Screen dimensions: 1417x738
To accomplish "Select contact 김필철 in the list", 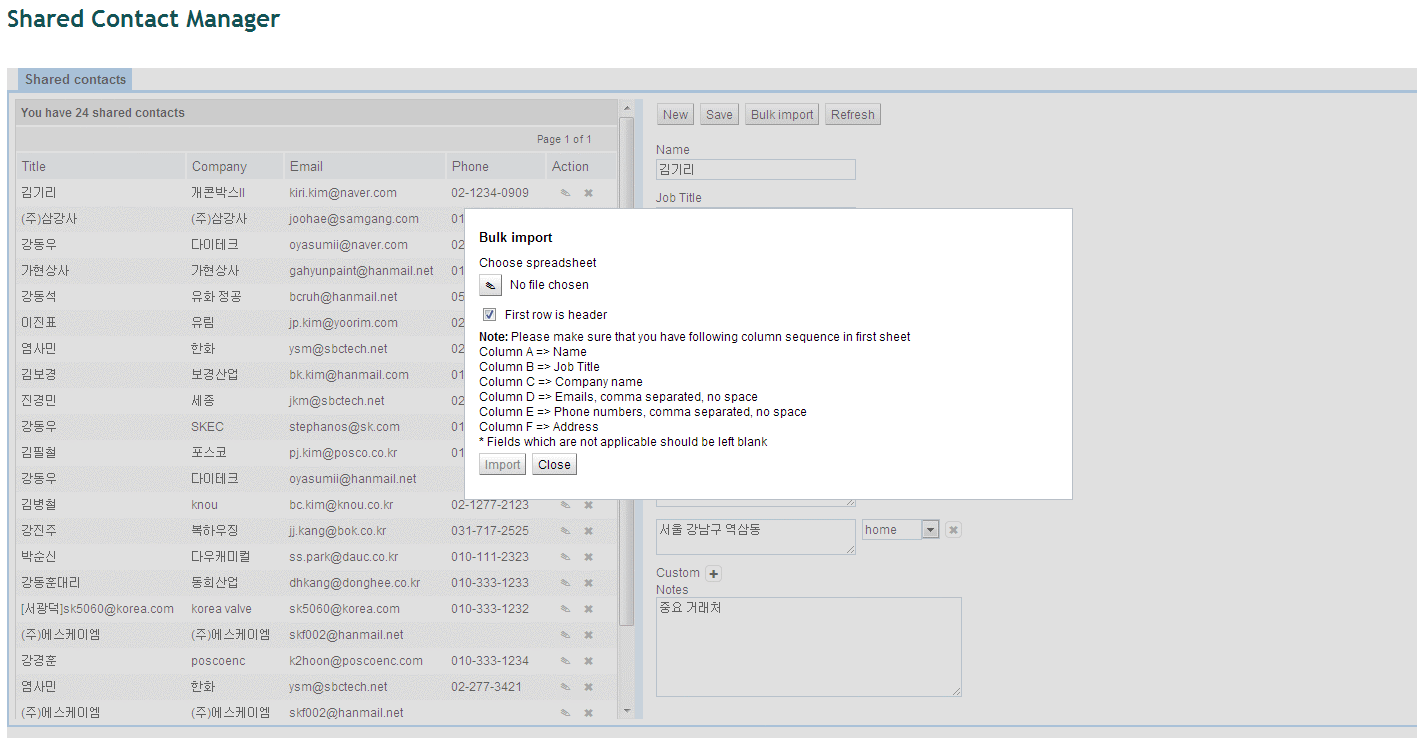I will [39, 452].
